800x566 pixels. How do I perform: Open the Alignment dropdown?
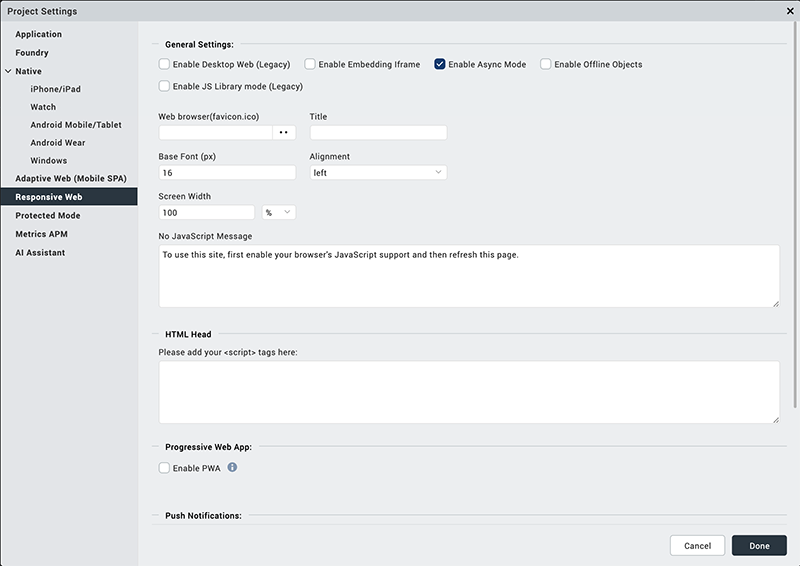378,173
